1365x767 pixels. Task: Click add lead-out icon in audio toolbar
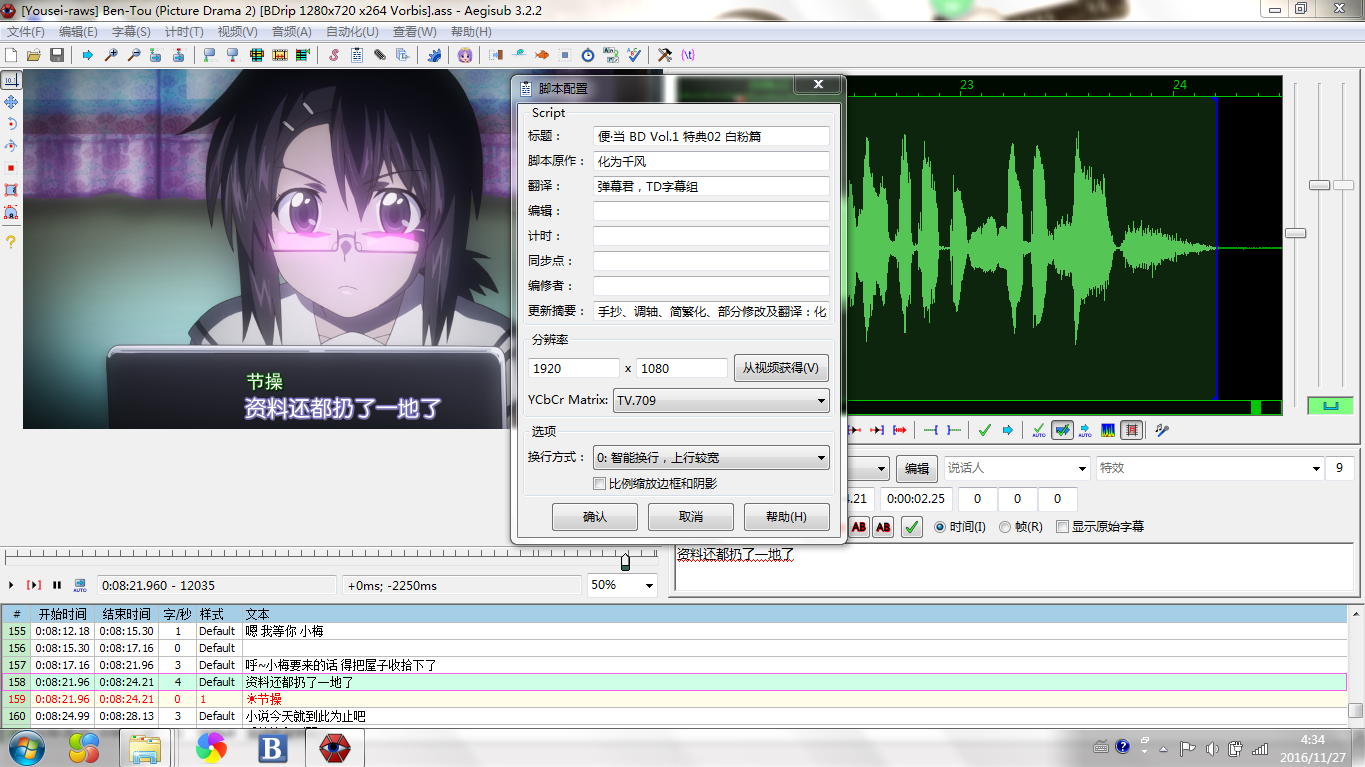[954, 430]
